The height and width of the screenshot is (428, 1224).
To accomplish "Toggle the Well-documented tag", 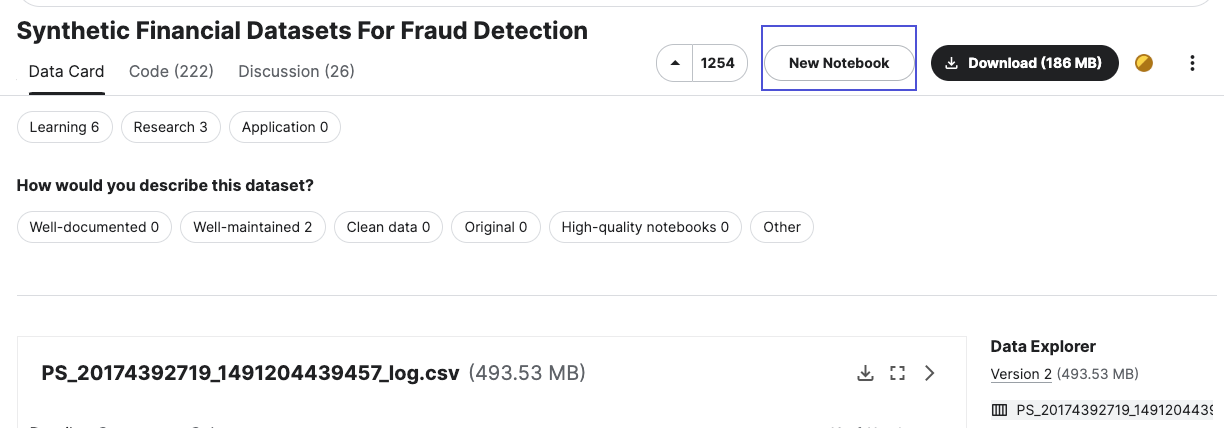I will (94, 227).
